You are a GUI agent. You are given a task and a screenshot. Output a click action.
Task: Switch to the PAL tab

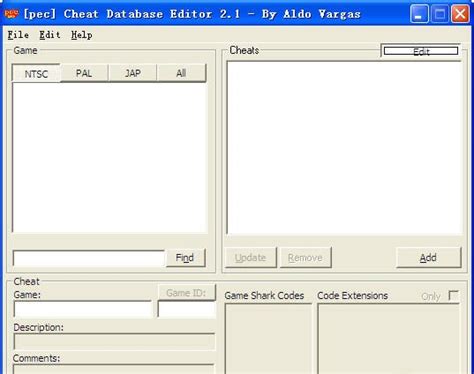tap(84, 73)
